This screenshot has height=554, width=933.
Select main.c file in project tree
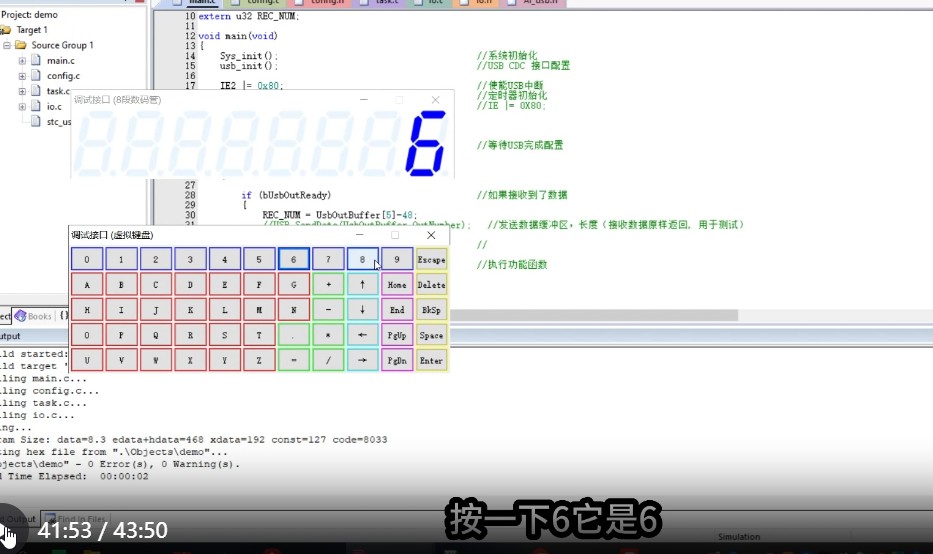point(61,61)
